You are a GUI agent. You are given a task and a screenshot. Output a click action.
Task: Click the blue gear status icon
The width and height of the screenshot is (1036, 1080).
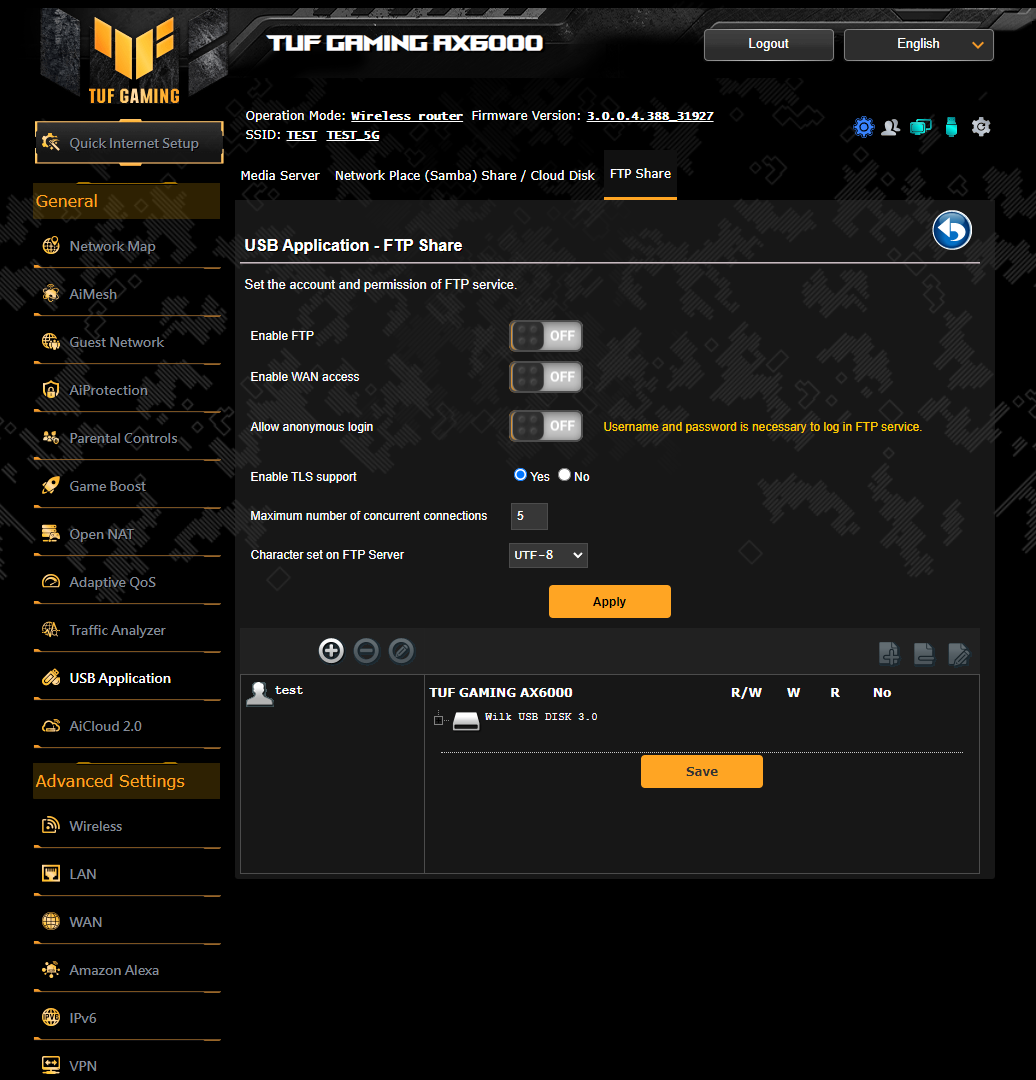[x=864, y=127]
